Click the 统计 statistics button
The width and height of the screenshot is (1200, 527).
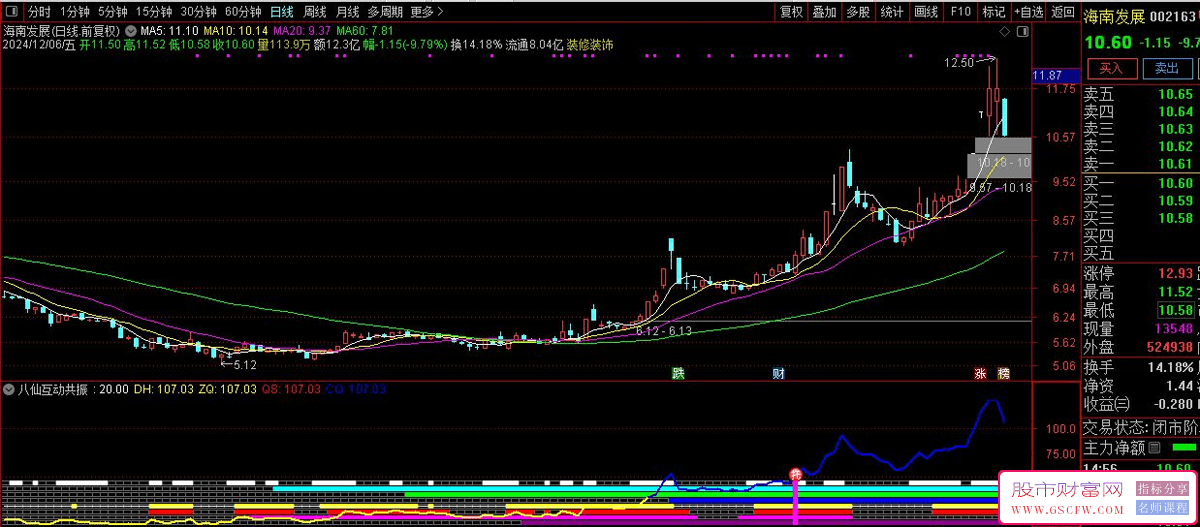click(x=891, y=12)
